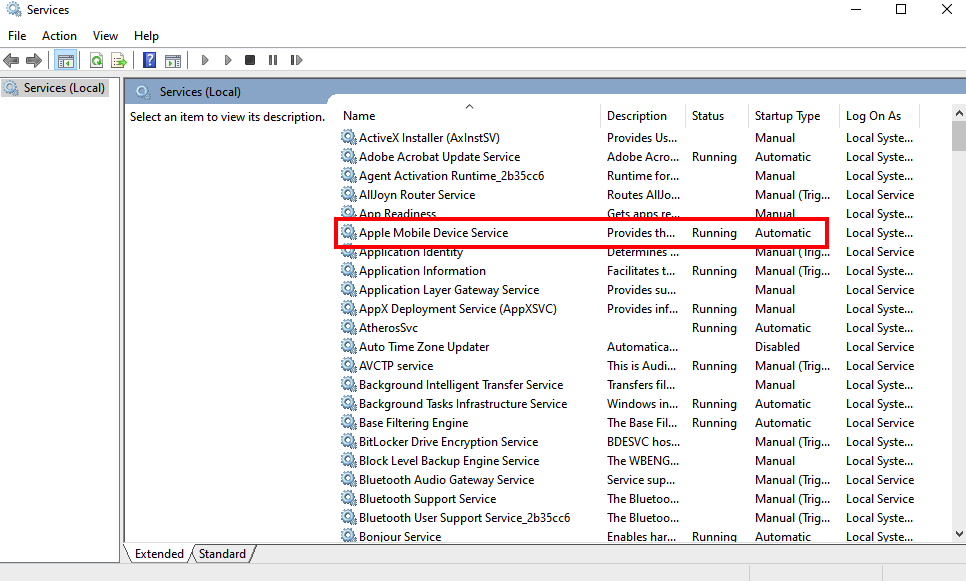Screen dimensions: 966x581
Task: Switch to the Standard tab
Action: click(222, 553)
